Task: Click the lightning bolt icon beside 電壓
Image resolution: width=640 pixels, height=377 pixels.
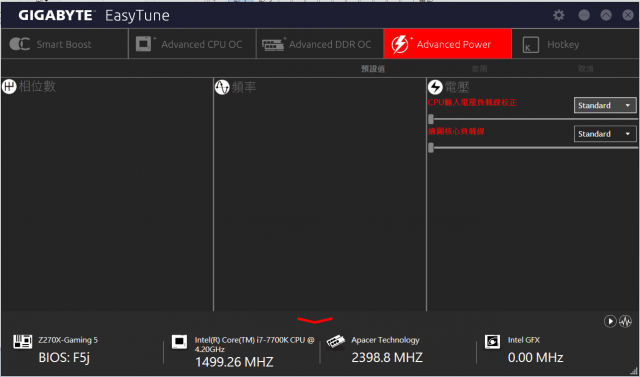Action: [435, 87]
